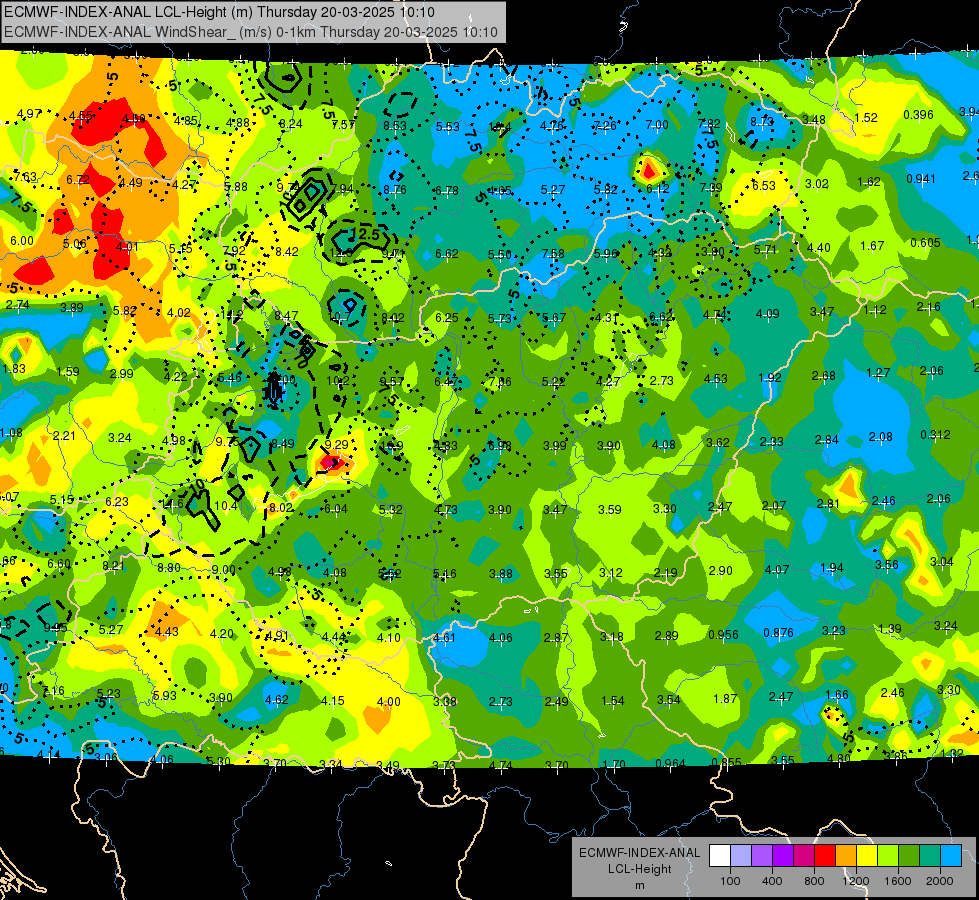Click the wind shear value 0.312
Screen dimensions: 979x900
935,435
